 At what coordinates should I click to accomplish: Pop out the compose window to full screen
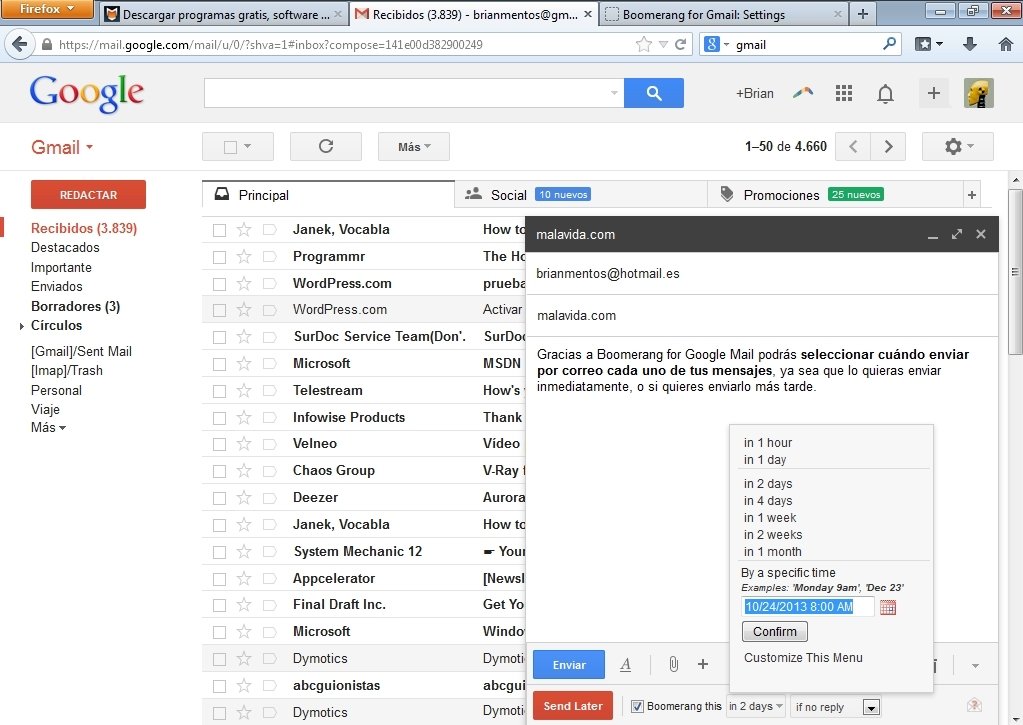click(956, 234)
